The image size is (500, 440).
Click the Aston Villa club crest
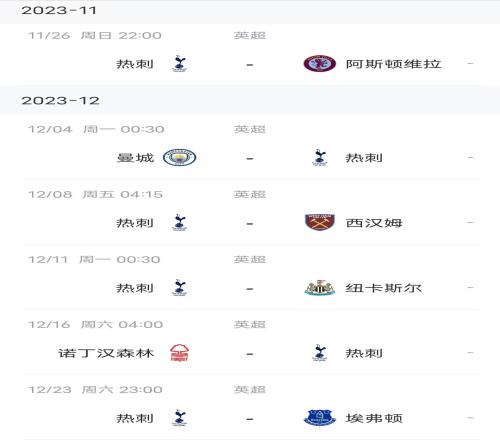(x=319, y=64)
